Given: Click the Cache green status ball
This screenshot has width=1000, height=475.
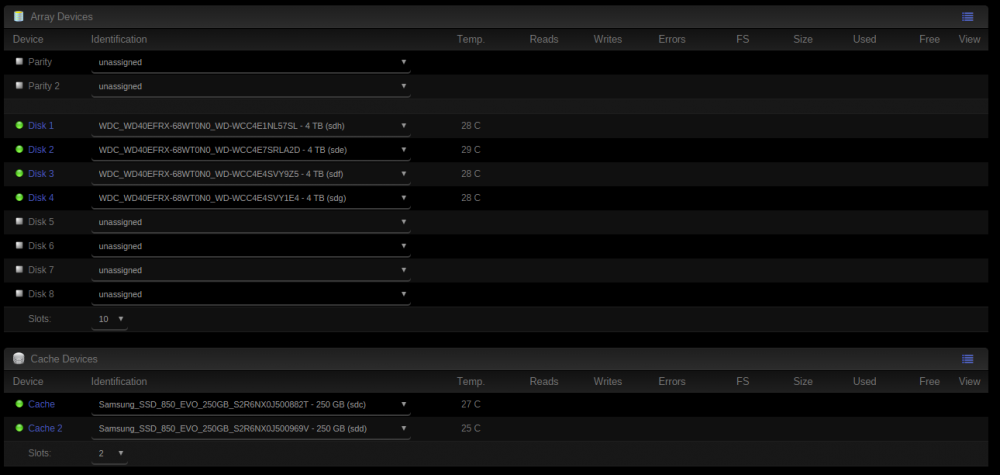Looking at the screenshot, I should [x=19, y=404].
